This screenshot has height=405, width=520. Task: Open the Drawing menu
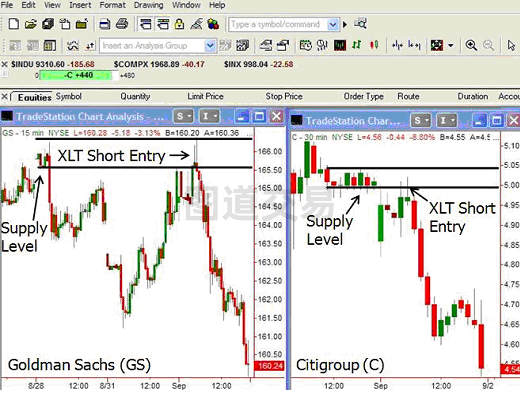[149, 5]
